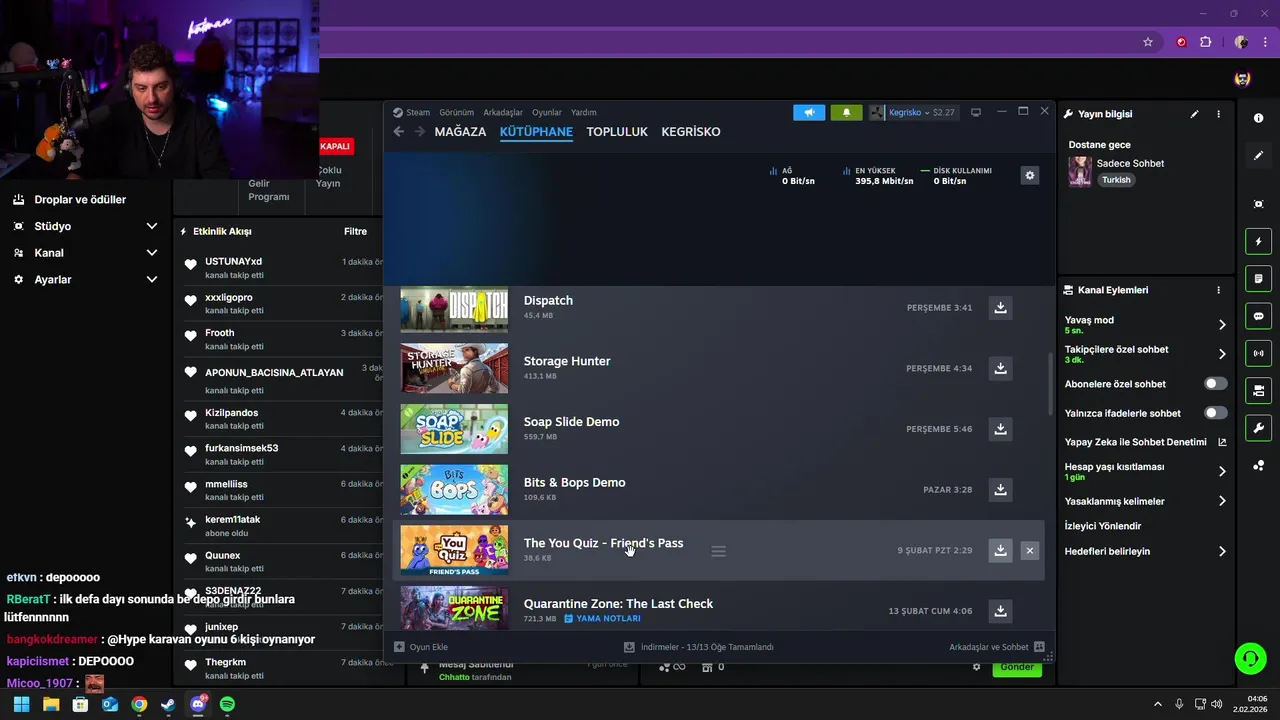Open Hedefleri belirleyin arrow
1280x720 pixels.
point(1222,551)
